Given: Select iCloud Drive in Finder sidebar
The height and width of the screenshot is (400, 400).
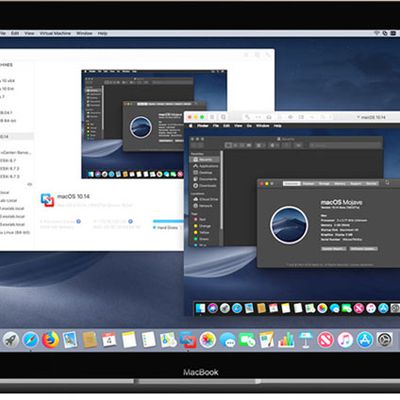Looking at the screenshot, I should pos(205,199).
